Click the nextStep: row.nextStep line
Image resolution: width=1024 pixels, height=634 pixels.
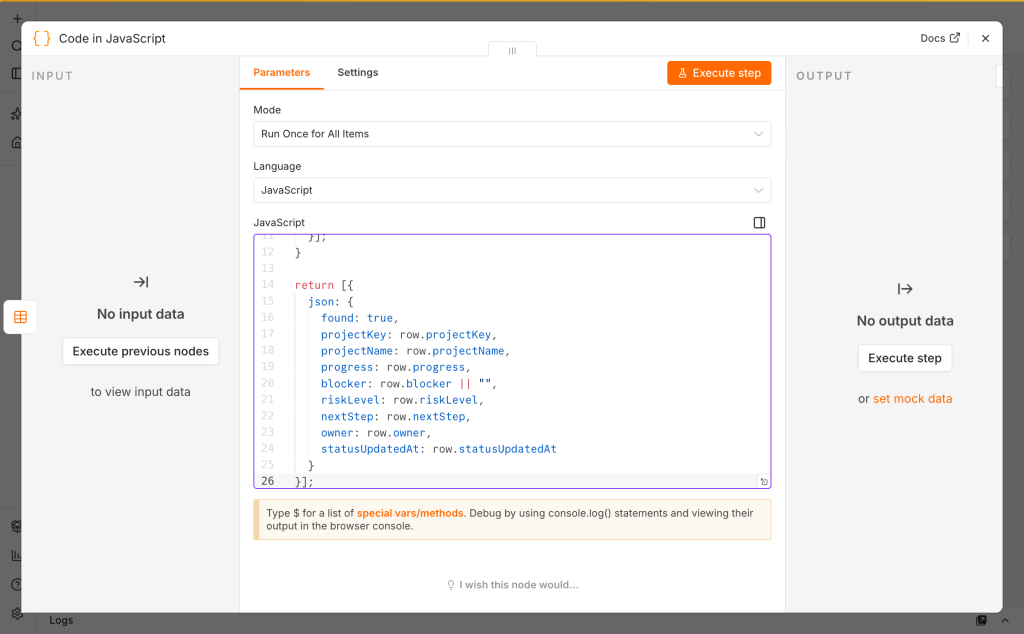396,416
